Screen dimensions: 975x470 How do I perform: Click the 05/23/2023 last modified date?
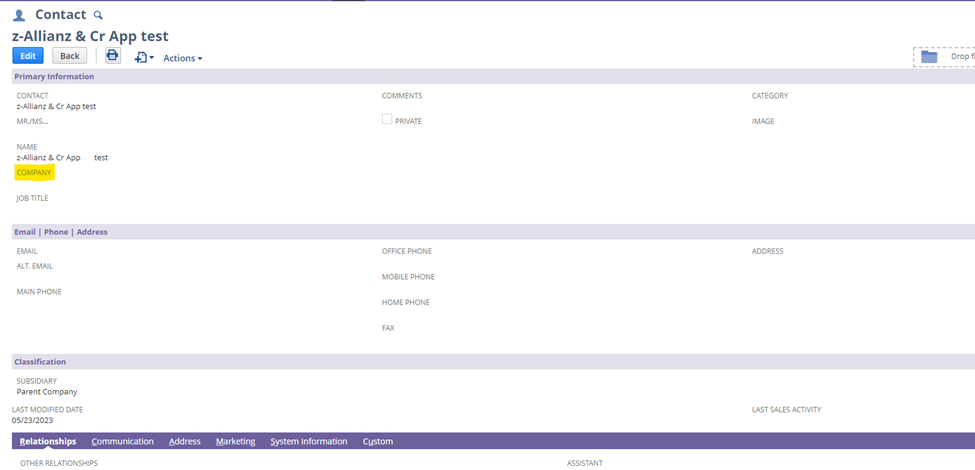[33, 420]
